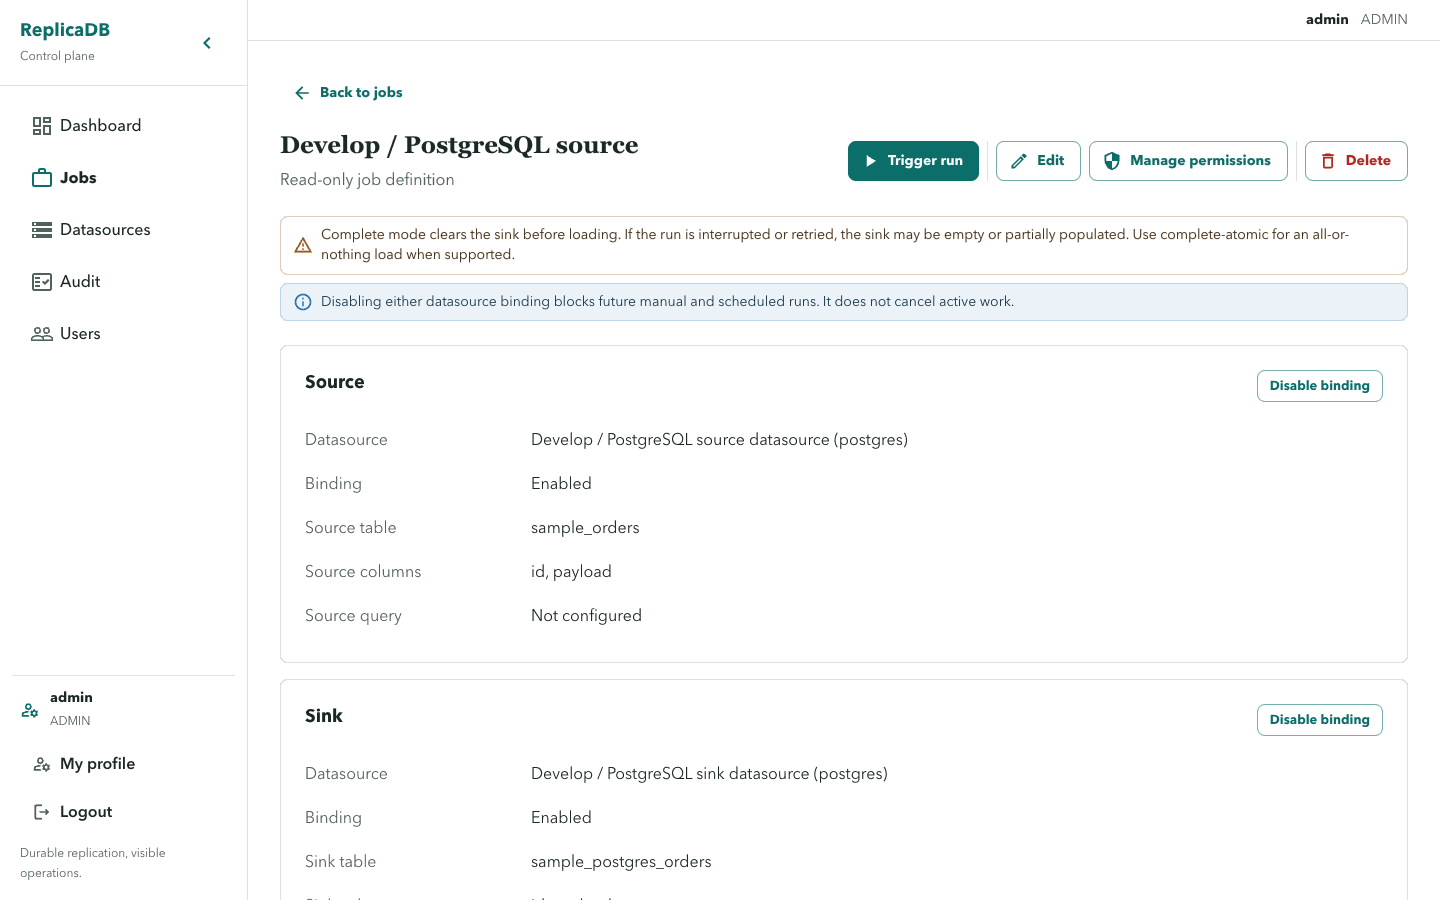Click the Trigger run button
The height and width of the screenshot is (900, 1440).
tap(913, 161)
